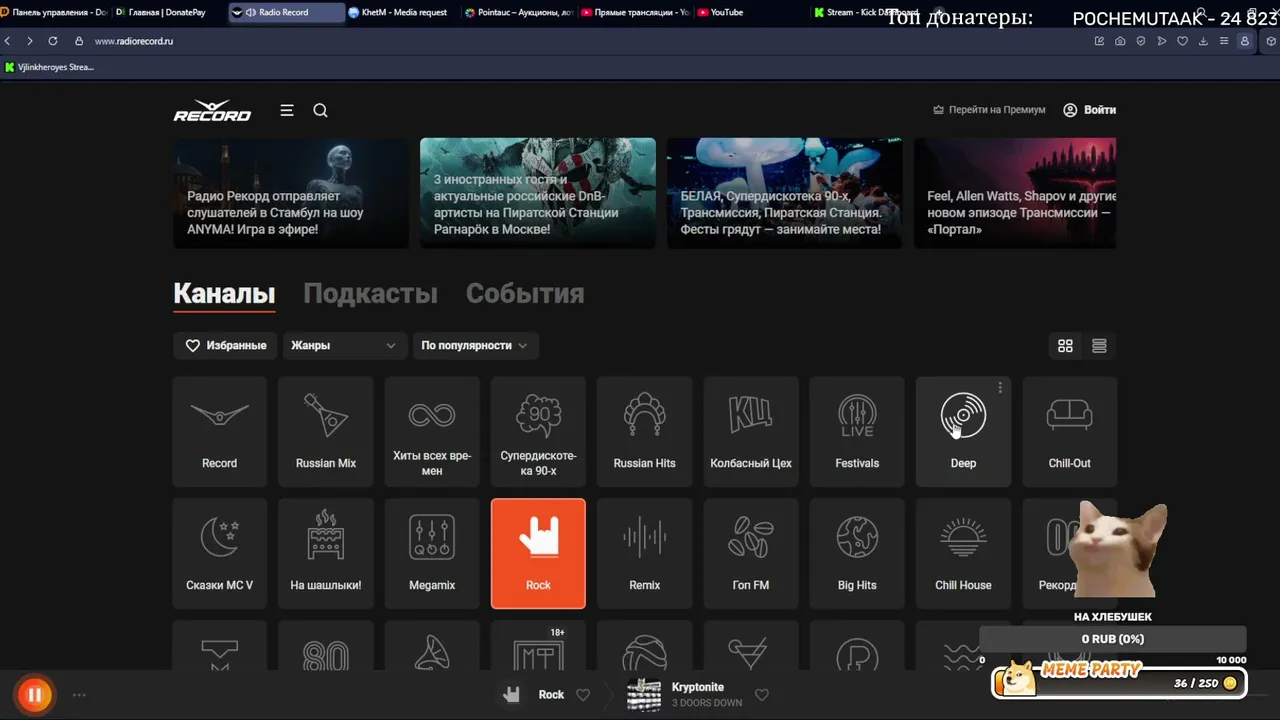Open Kryptonite album cover in player
1280x720 pixels.
click(x=644, y=695)
